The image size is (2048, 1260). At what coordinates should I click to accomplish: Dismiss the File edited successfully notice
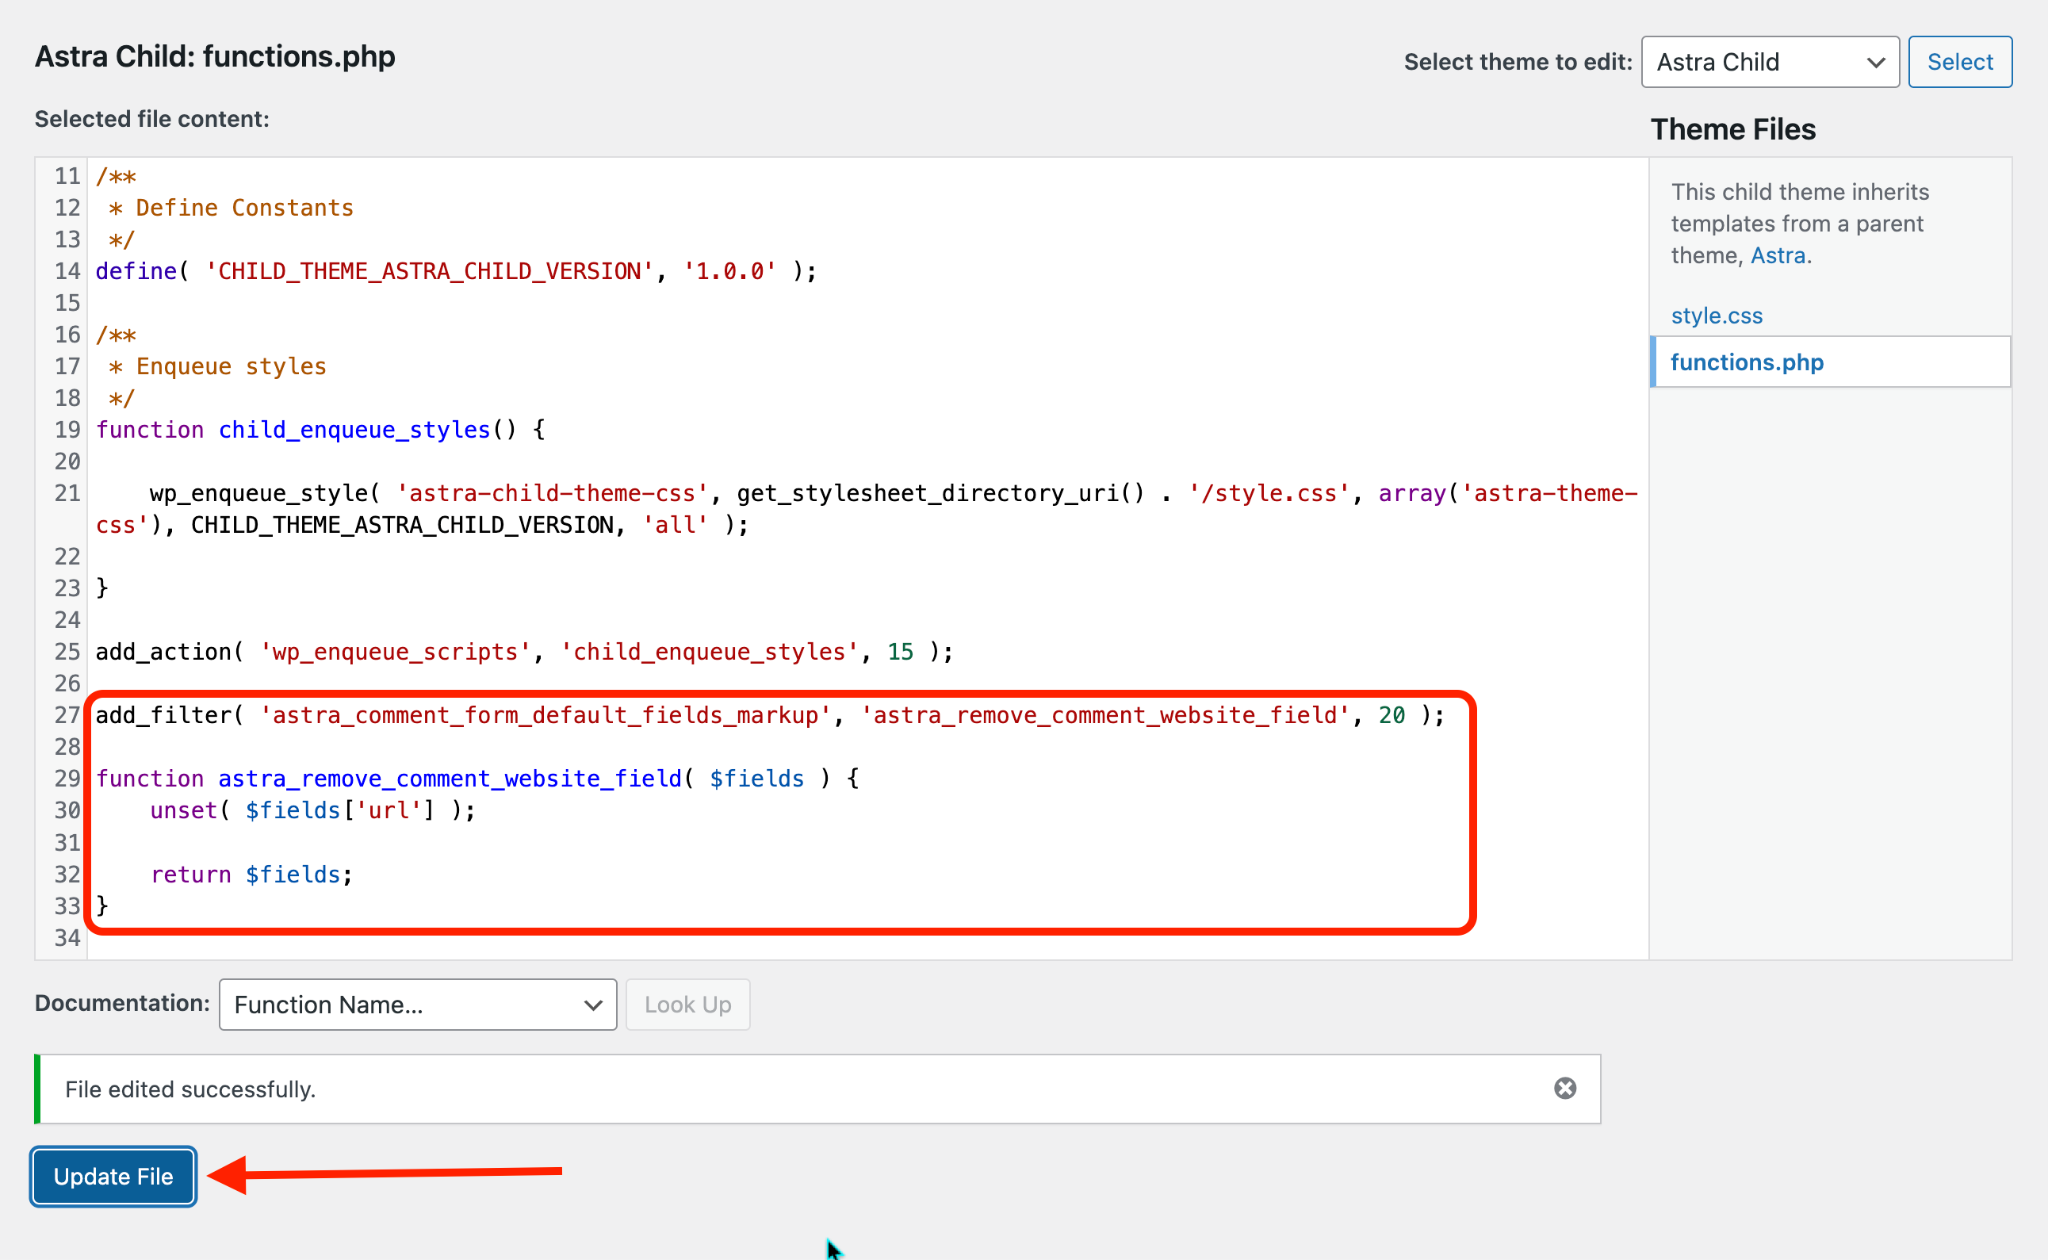click(1565, 1088)
